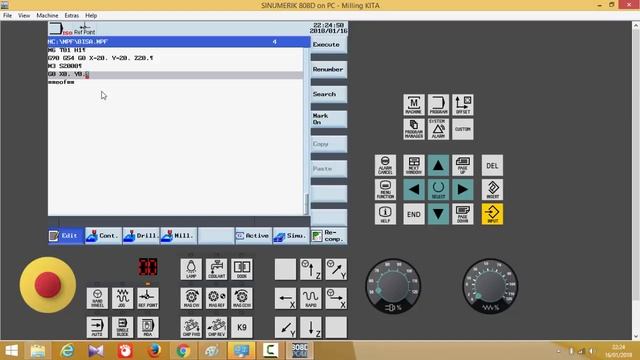Screen dimensions: 640x360
Task: Select the Drill. softkey tab
Action: (141, 236)
